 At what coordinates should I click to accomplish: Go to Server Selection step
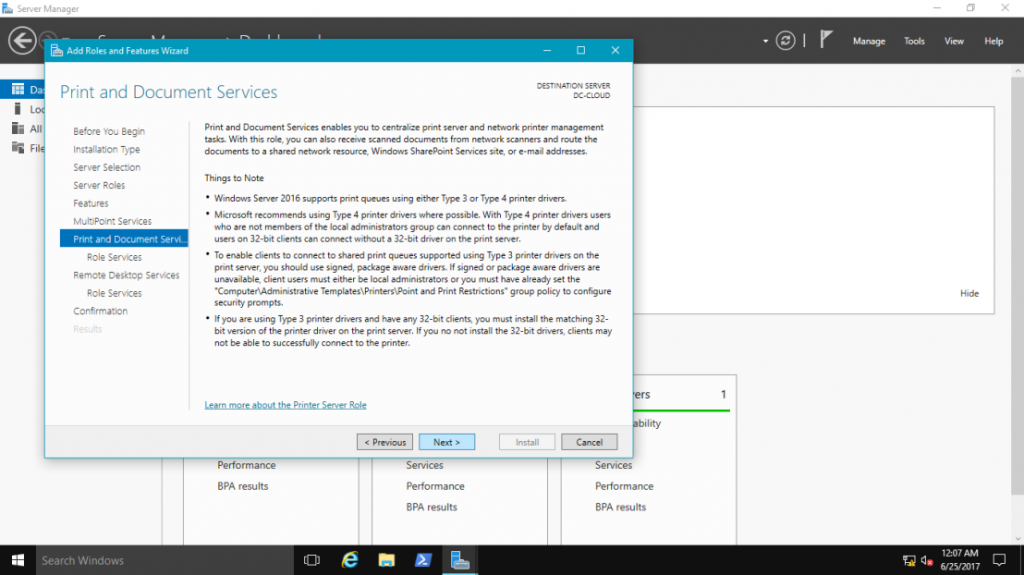pos(106,167)
